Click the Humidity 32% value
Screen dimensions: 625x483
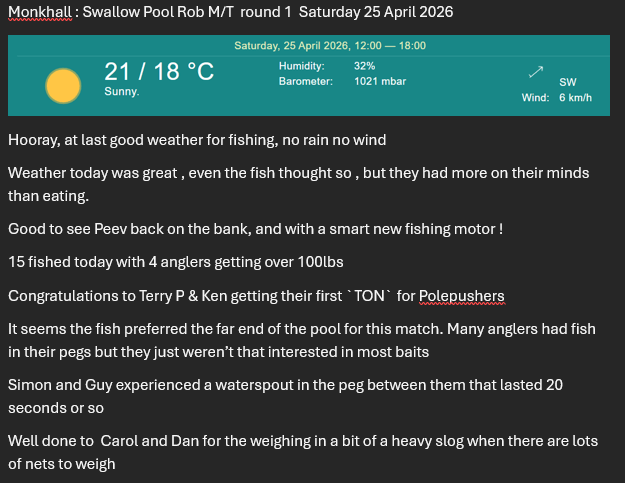365,65
